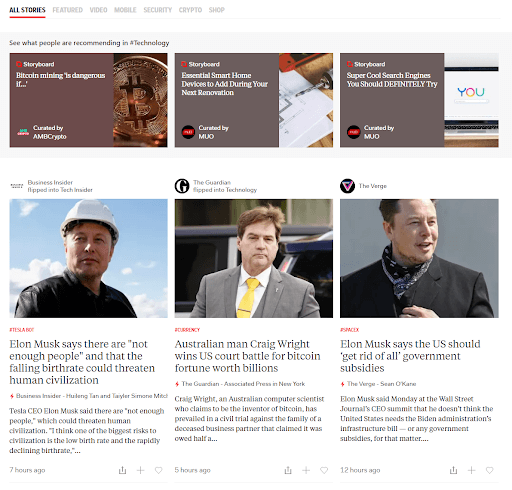Flip the Craig Wright story with plus icon

click(x=306, y=470)
